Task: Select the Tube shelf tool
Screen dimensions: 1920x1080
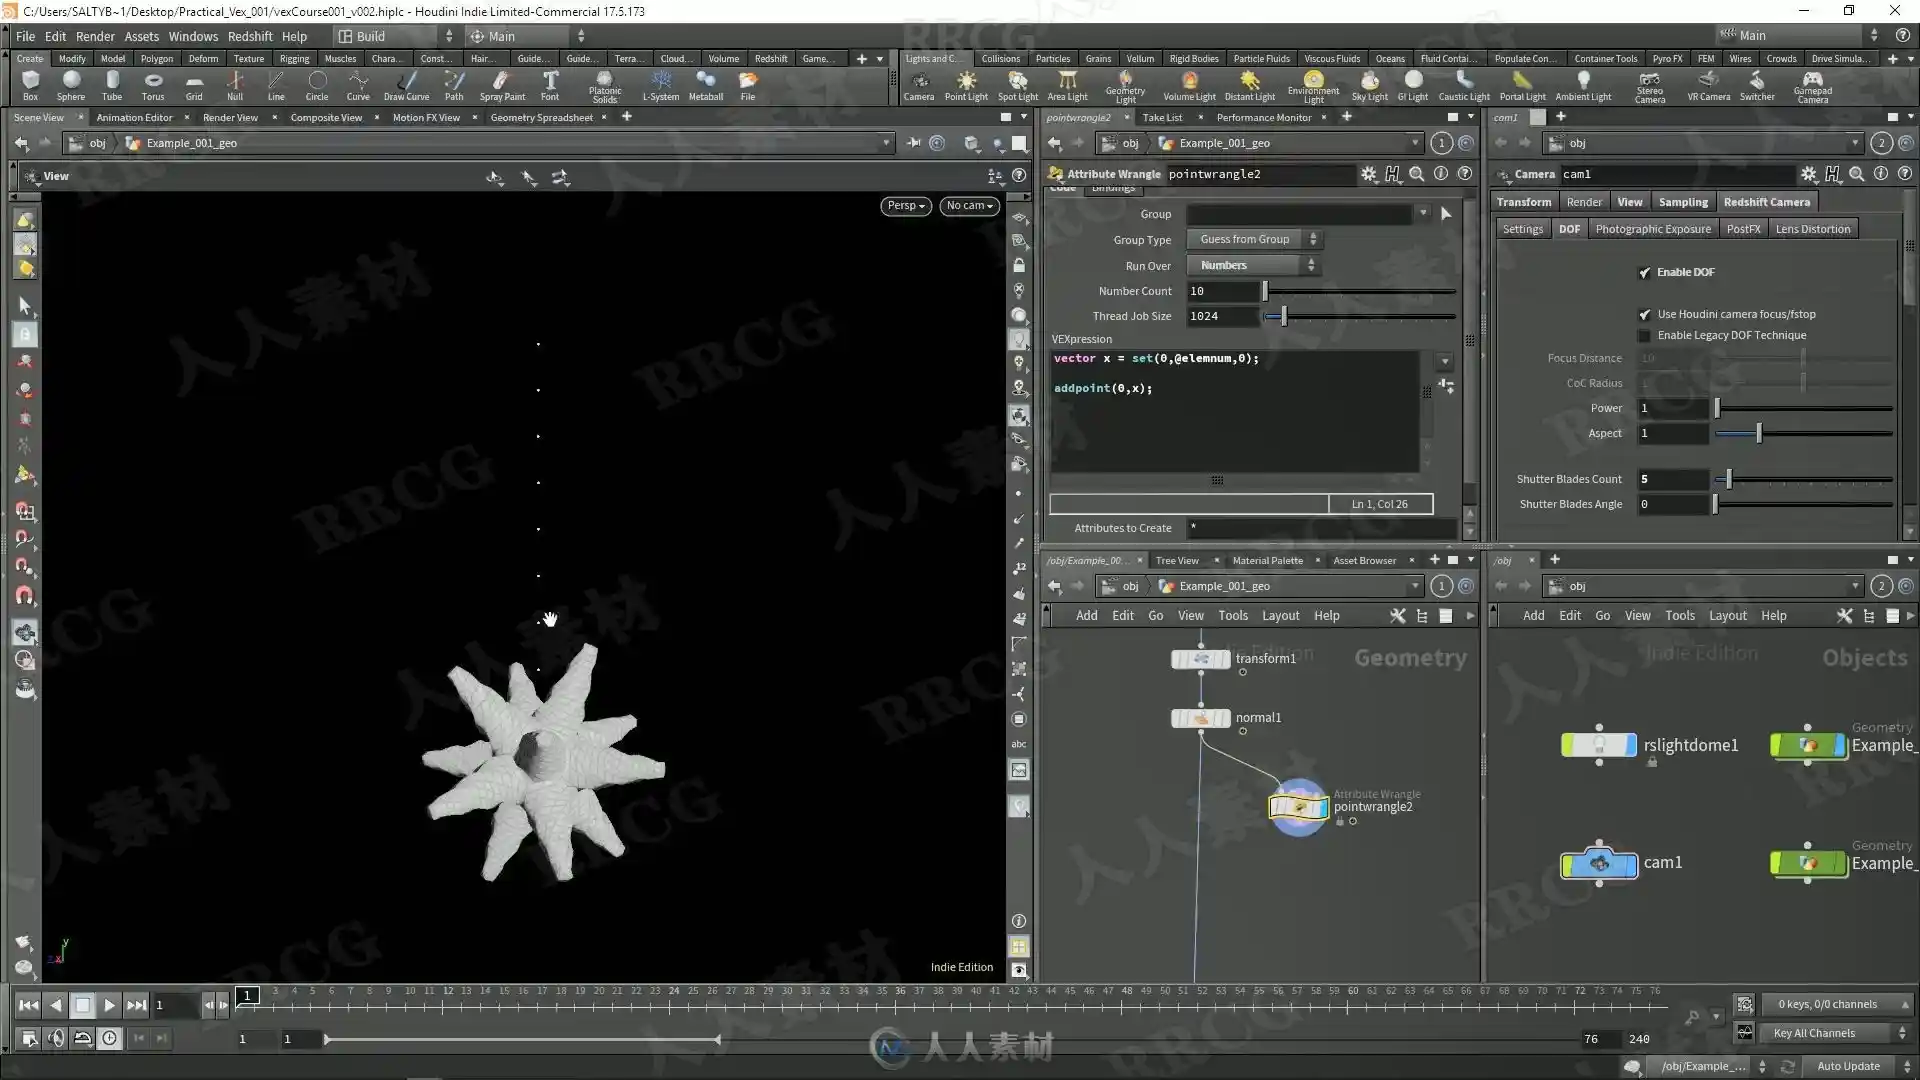Action: coord(112,85)
